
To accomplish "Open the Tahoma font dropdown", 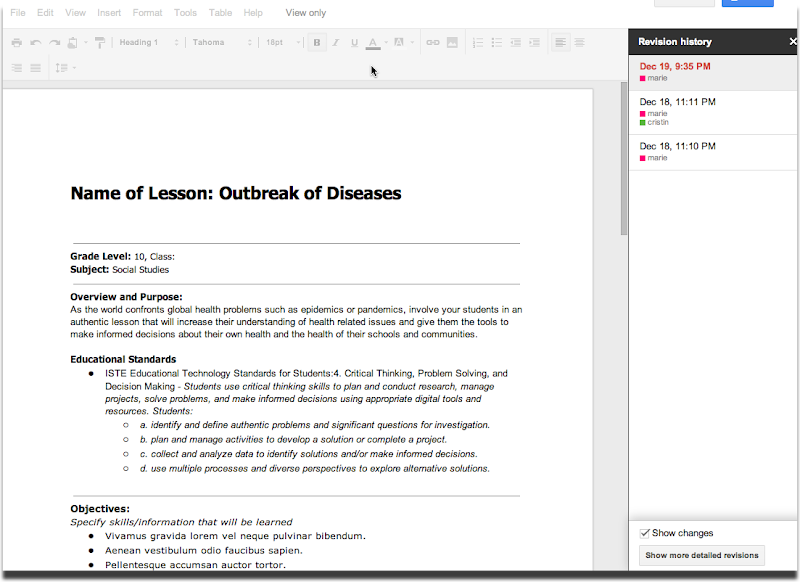I will tap(222, 42).
